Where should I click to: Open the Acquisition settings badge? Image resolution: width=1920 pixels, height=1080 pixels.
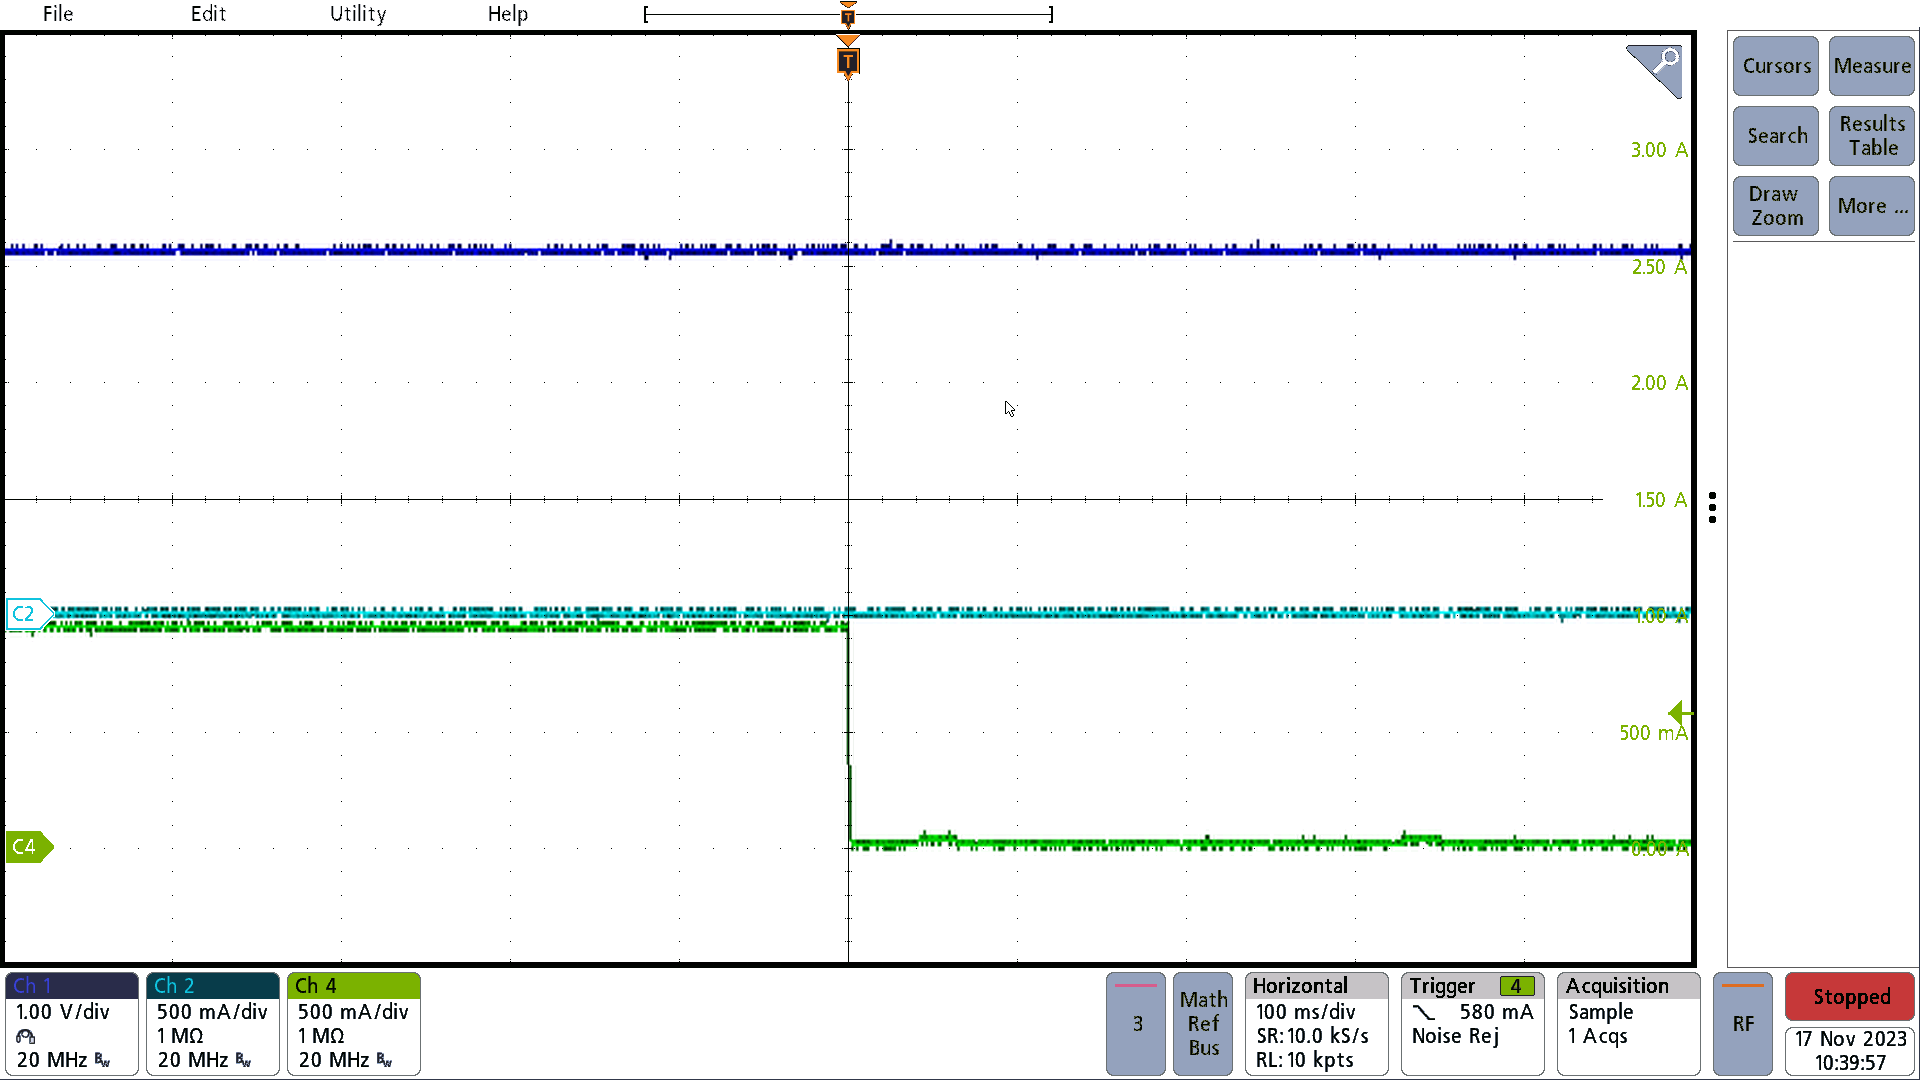tap(1629, 1024)
